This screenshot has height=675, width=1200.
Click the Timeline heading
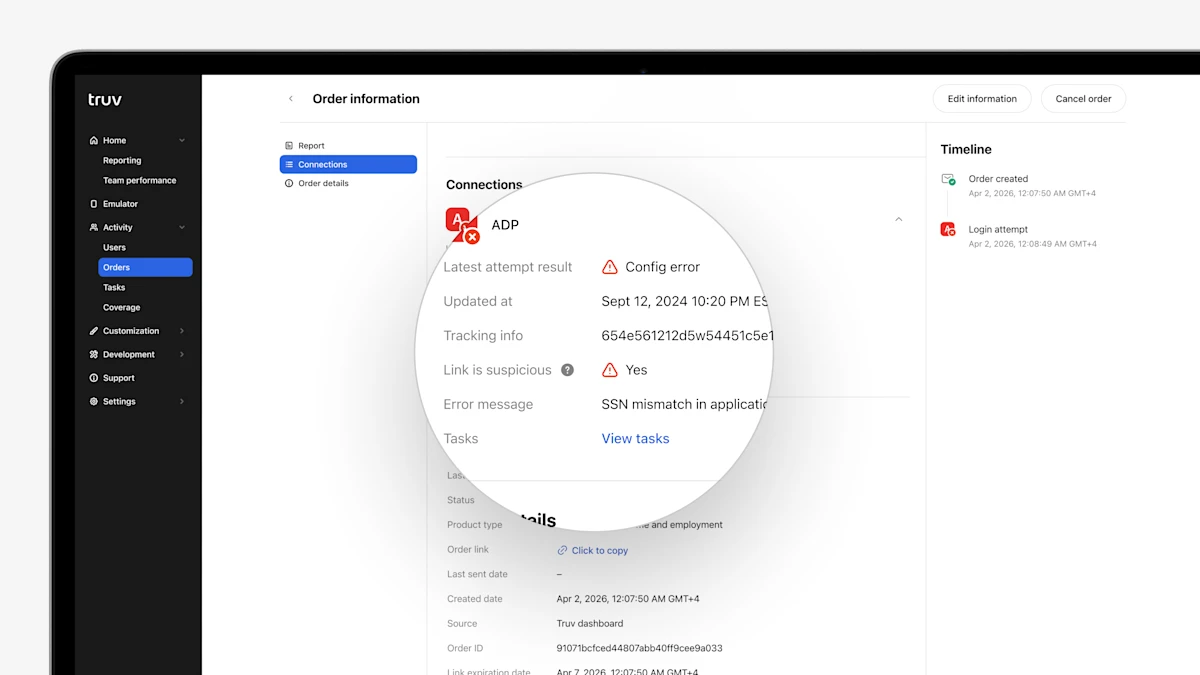[x=966, y=150]
